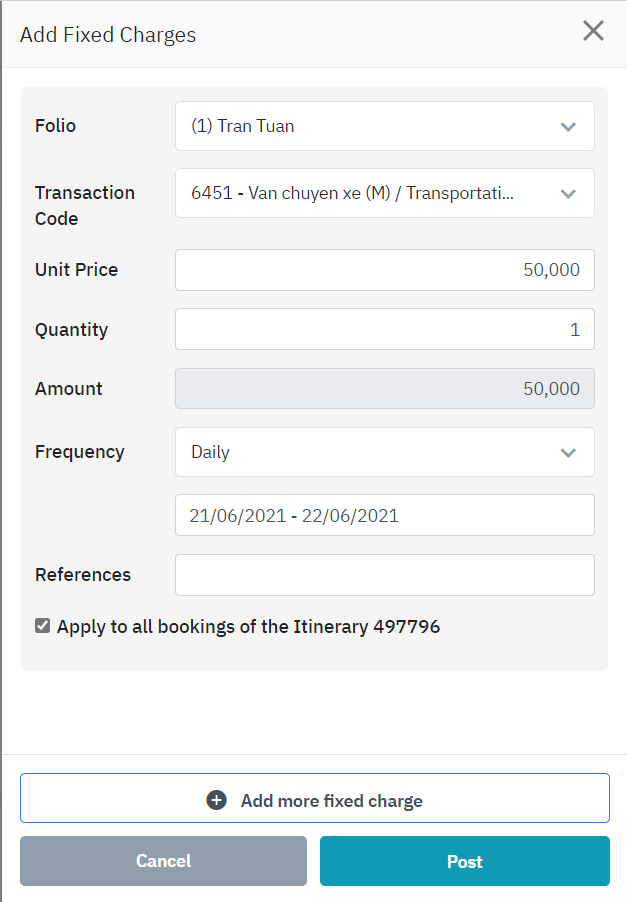Open the date range field 21/06/2021 - 22/06/2021
The width and height of the screenshot is (627, 902).
[x=384, y=516]
